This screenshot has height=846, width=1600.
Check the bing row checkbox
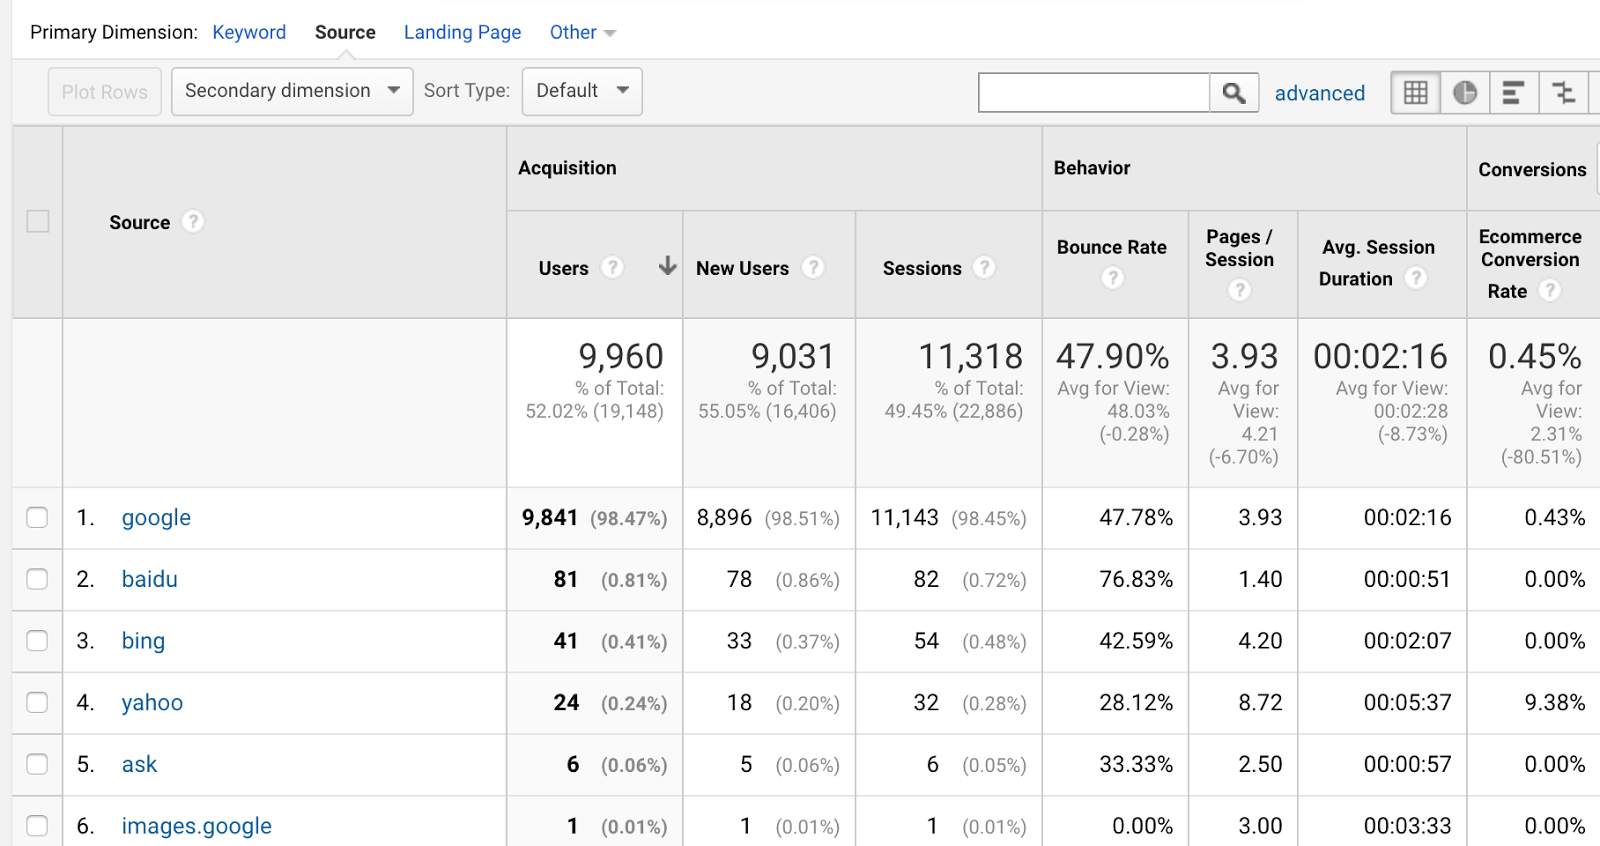[37, 641]
